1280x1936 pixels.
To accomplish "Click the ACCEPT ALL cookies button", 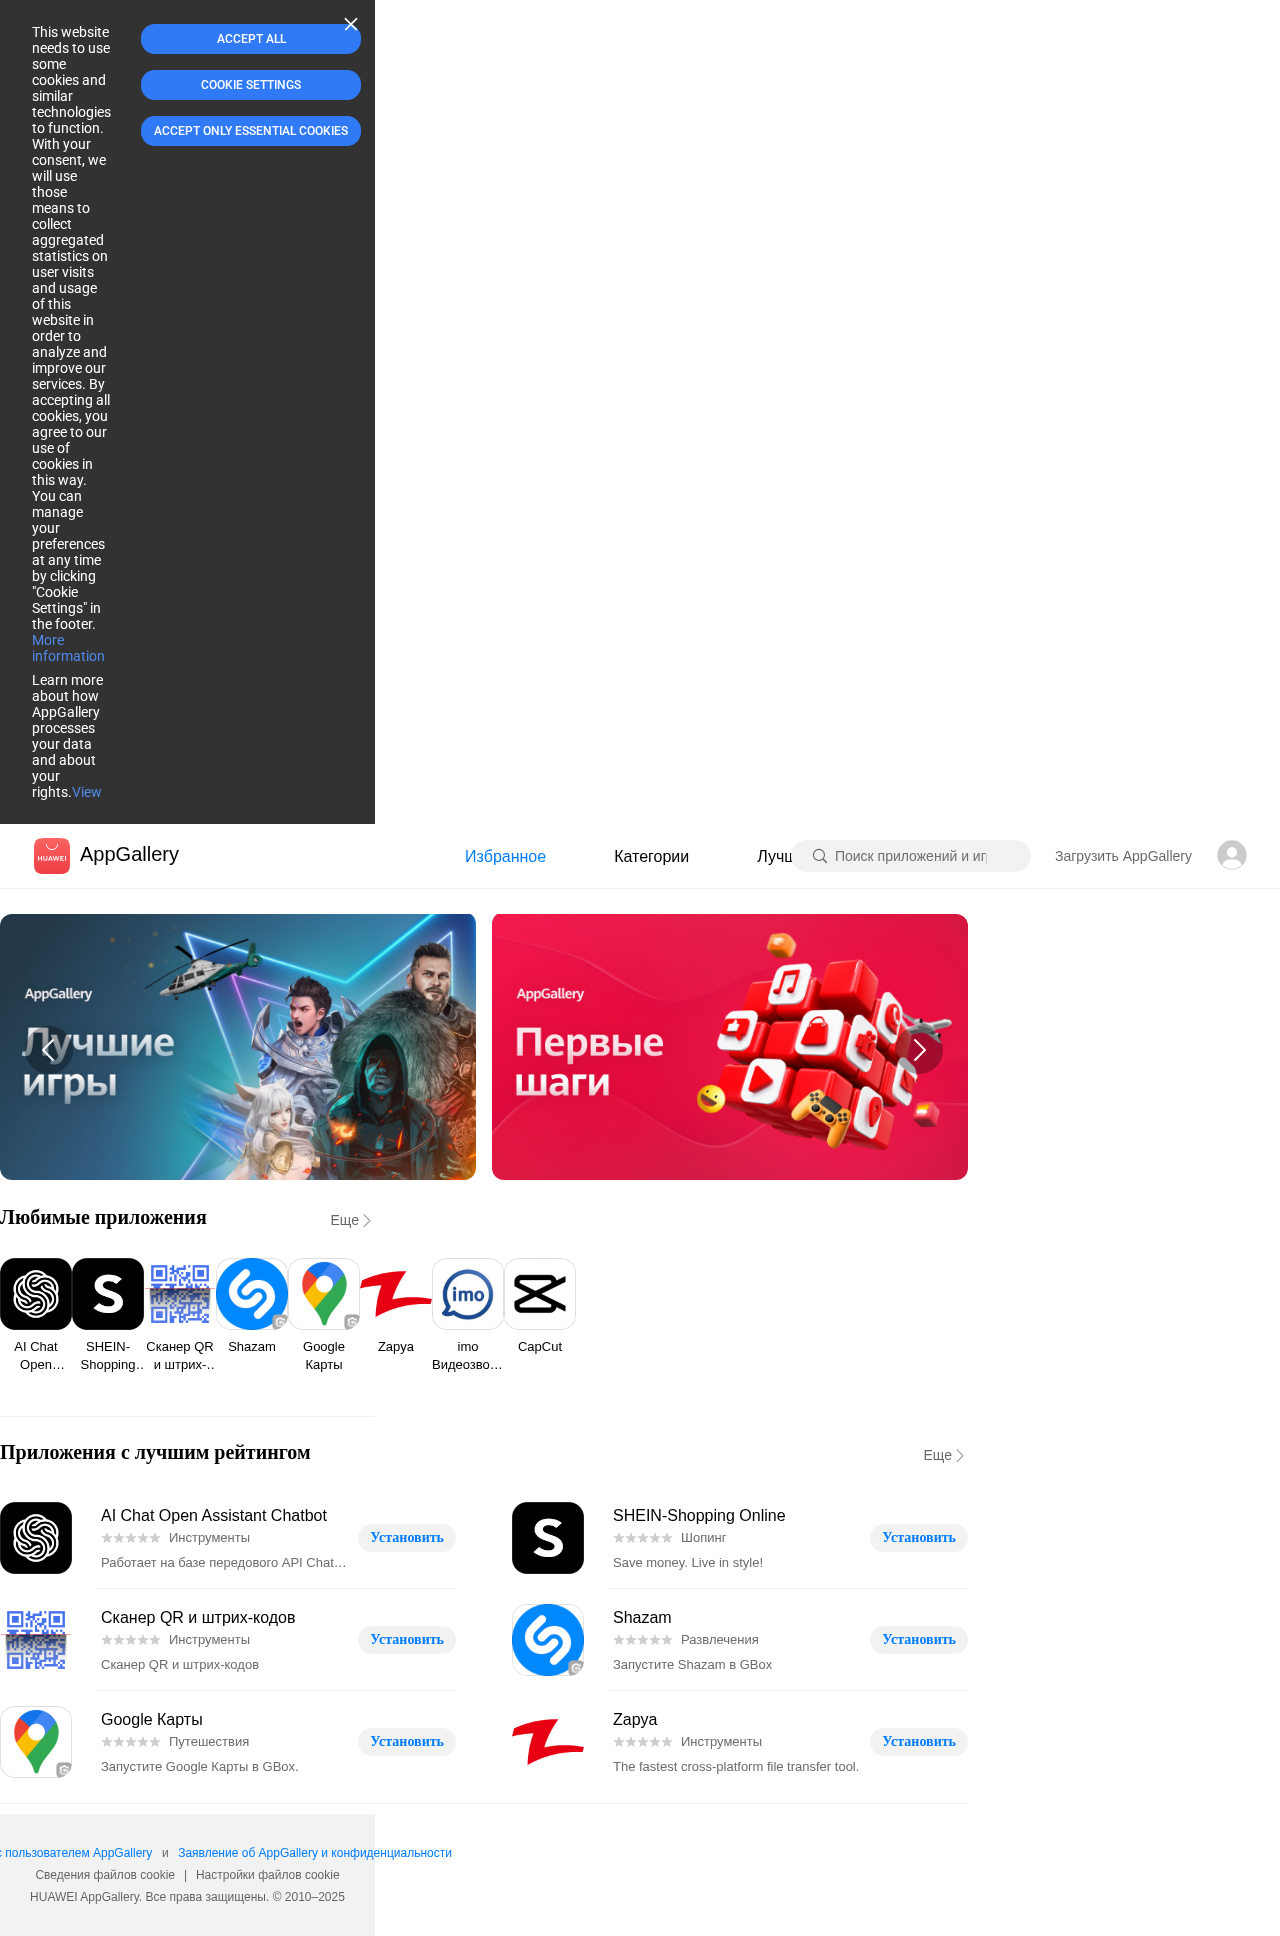I will [x=251, y=39].
